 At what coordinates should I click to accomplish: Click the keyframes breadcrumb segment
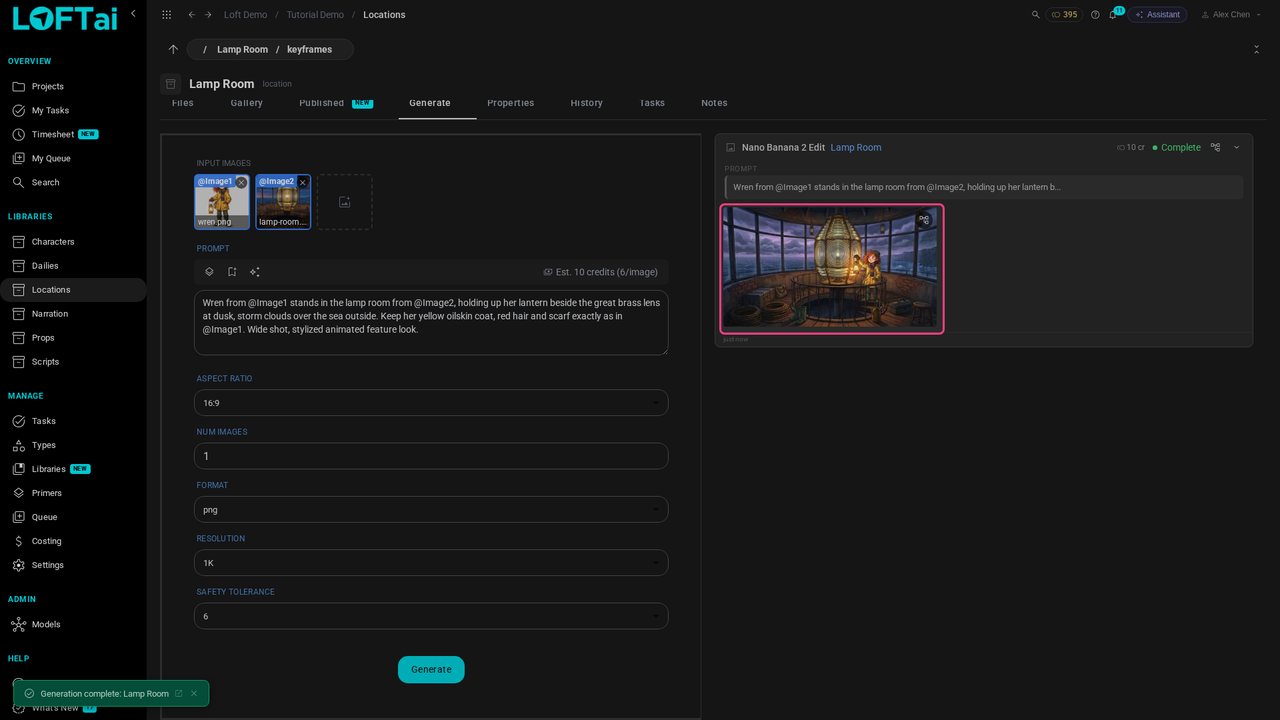(x=309, y=49)
